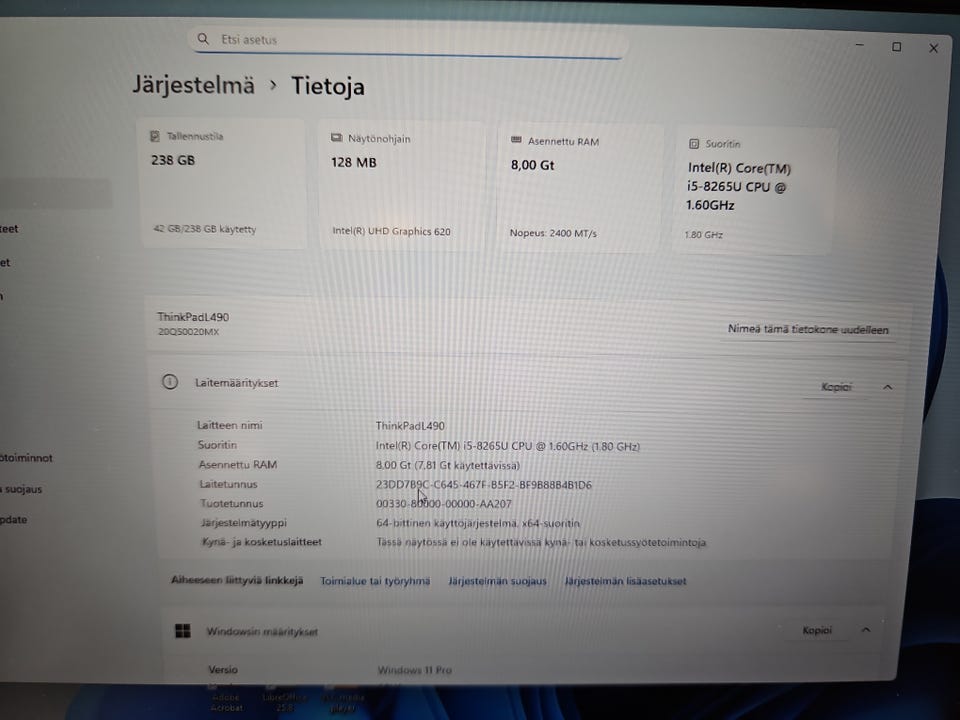This screenshot has height=720, width=960.
Task: Click the search magnifier icon
Action: [x=203, y=39]
